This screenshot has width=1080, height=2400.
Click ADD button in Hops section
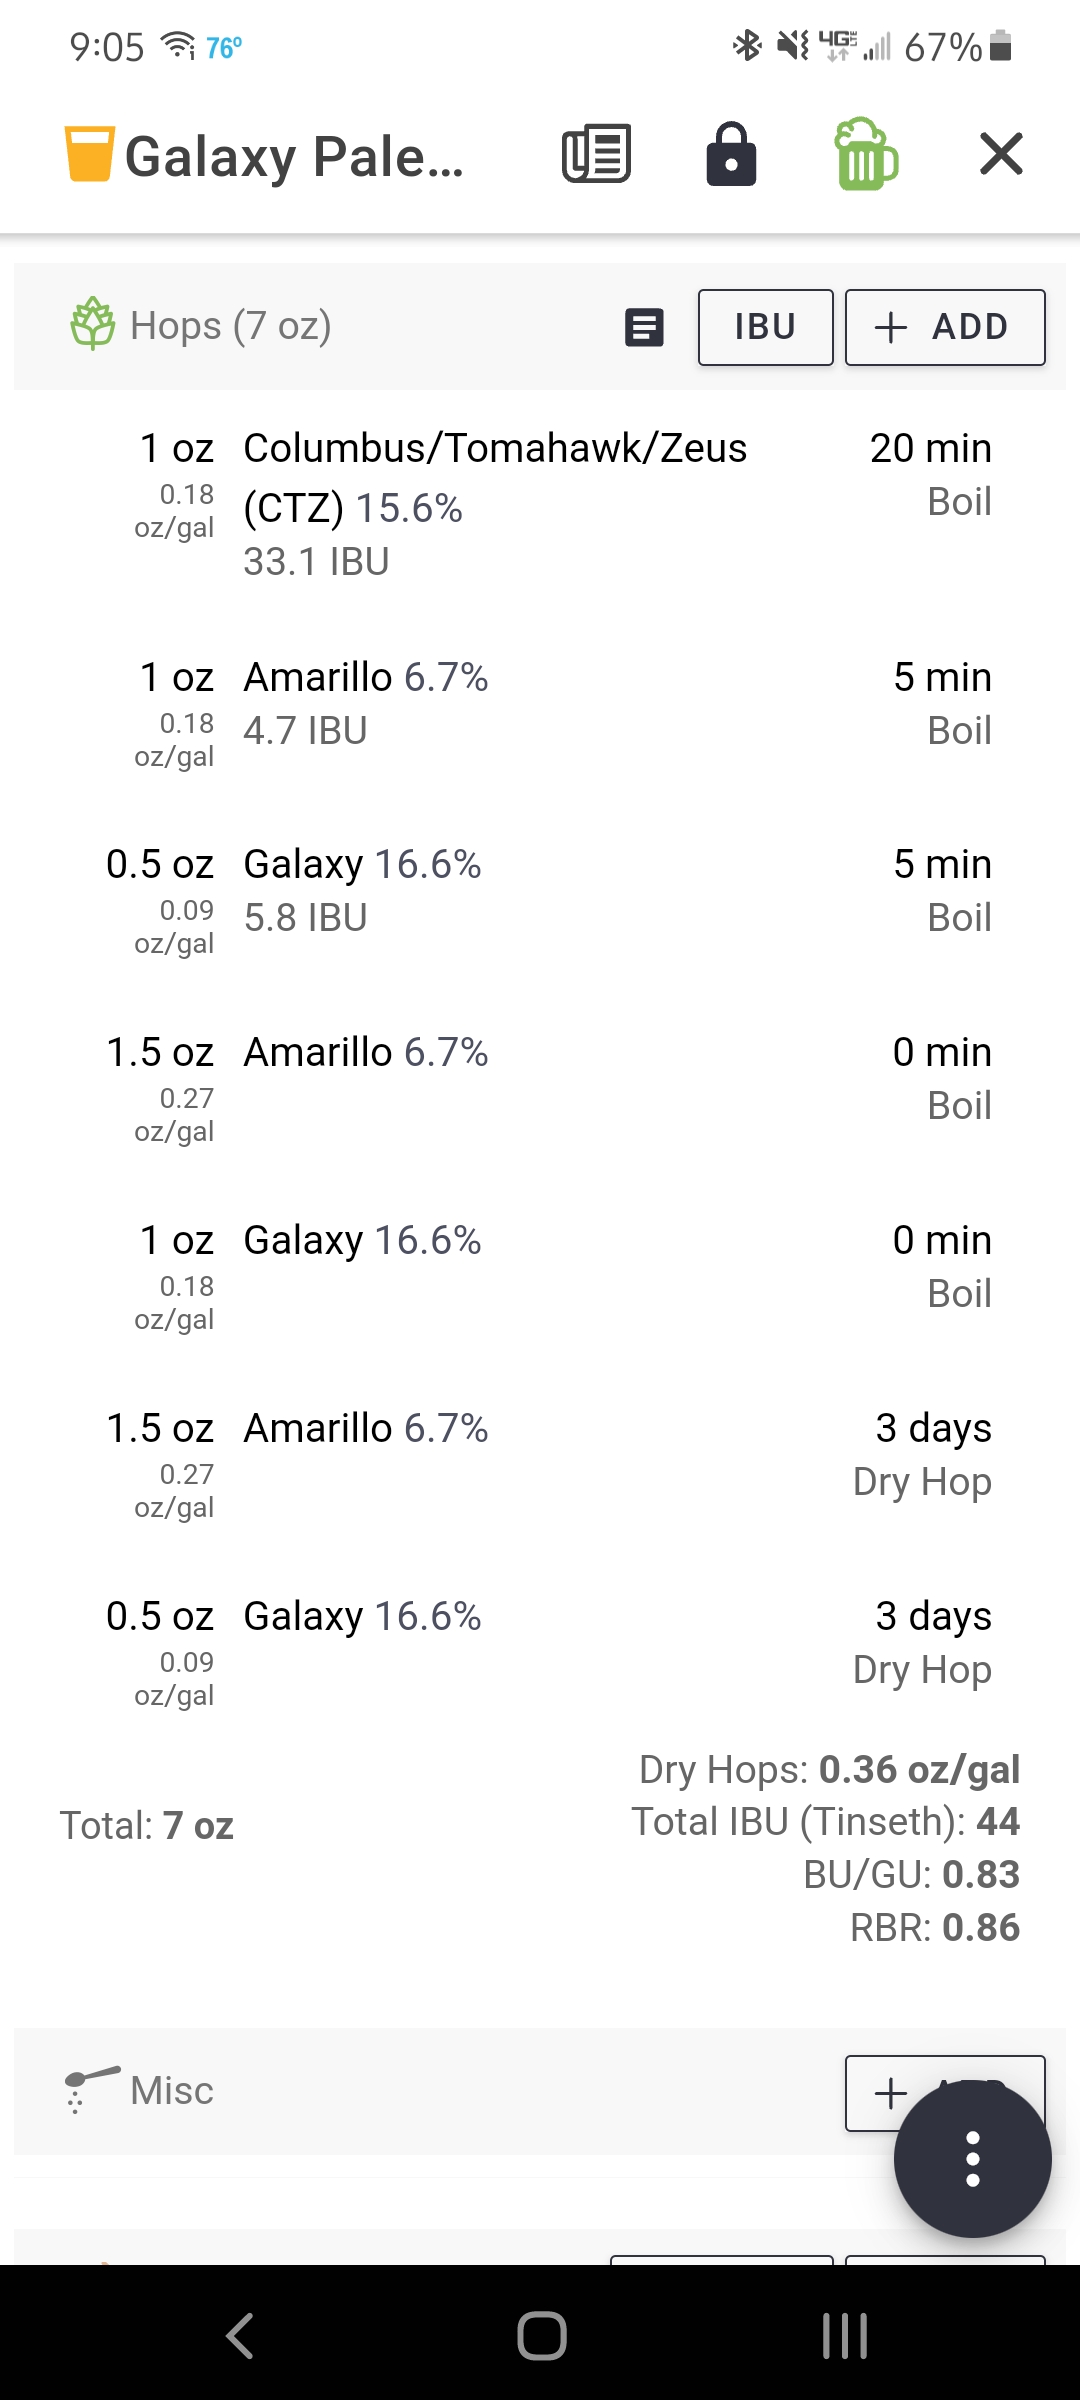(x=945, y=327)
